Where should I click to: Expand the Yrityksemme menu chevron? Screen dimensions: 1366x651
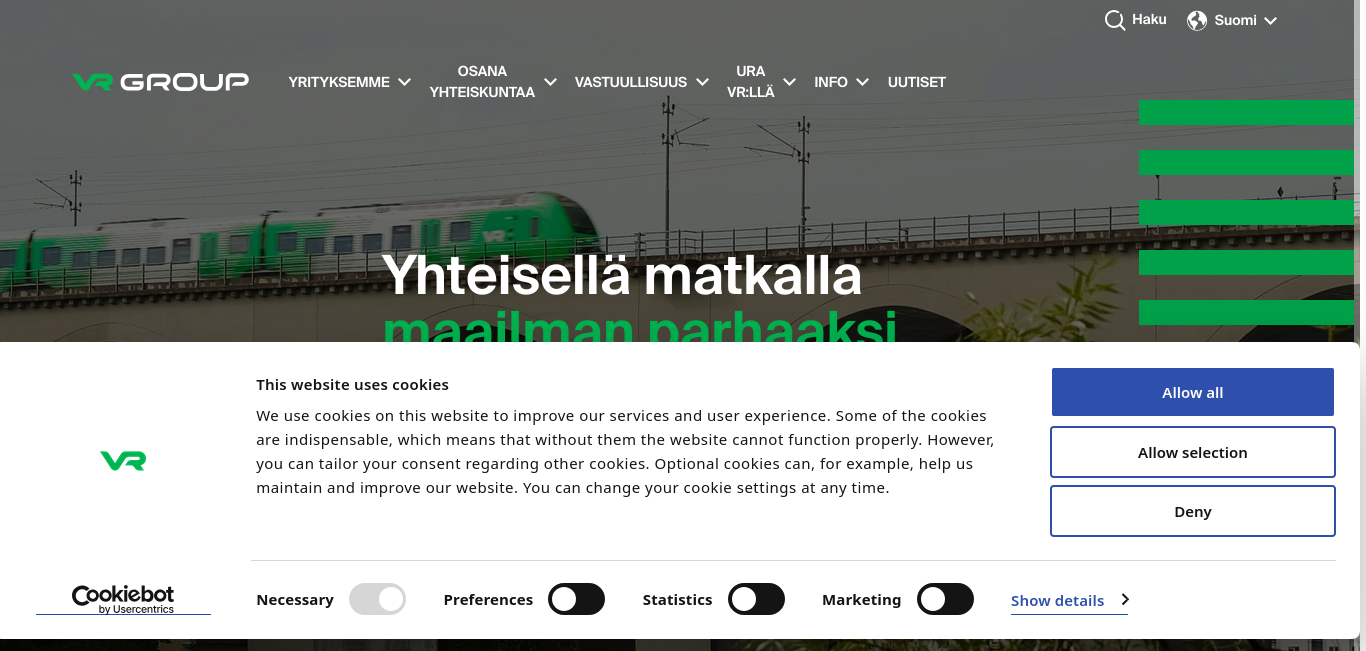[405, 82]
